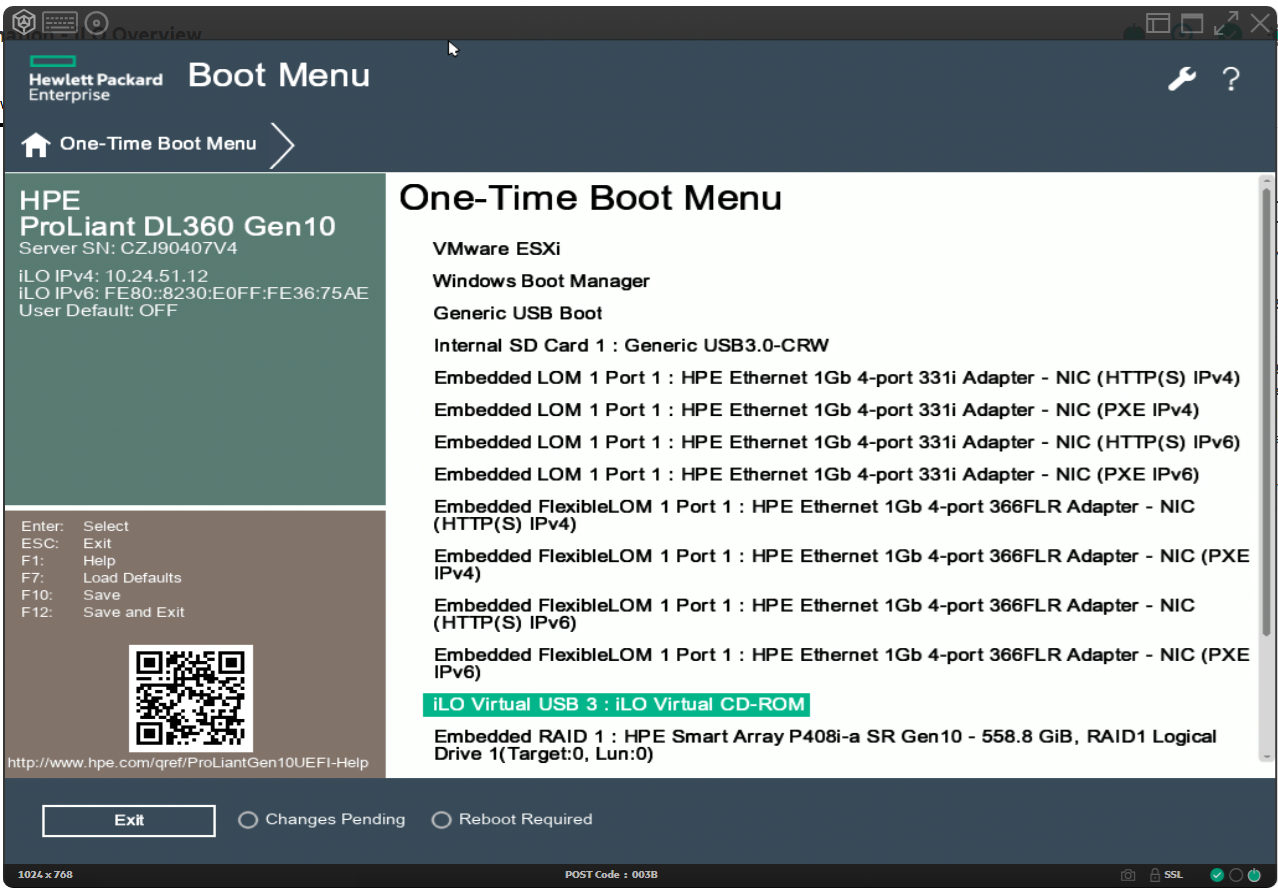Capture the screen with the camera icon
Screen dimensions: 1278x893
pos(1128,875)
